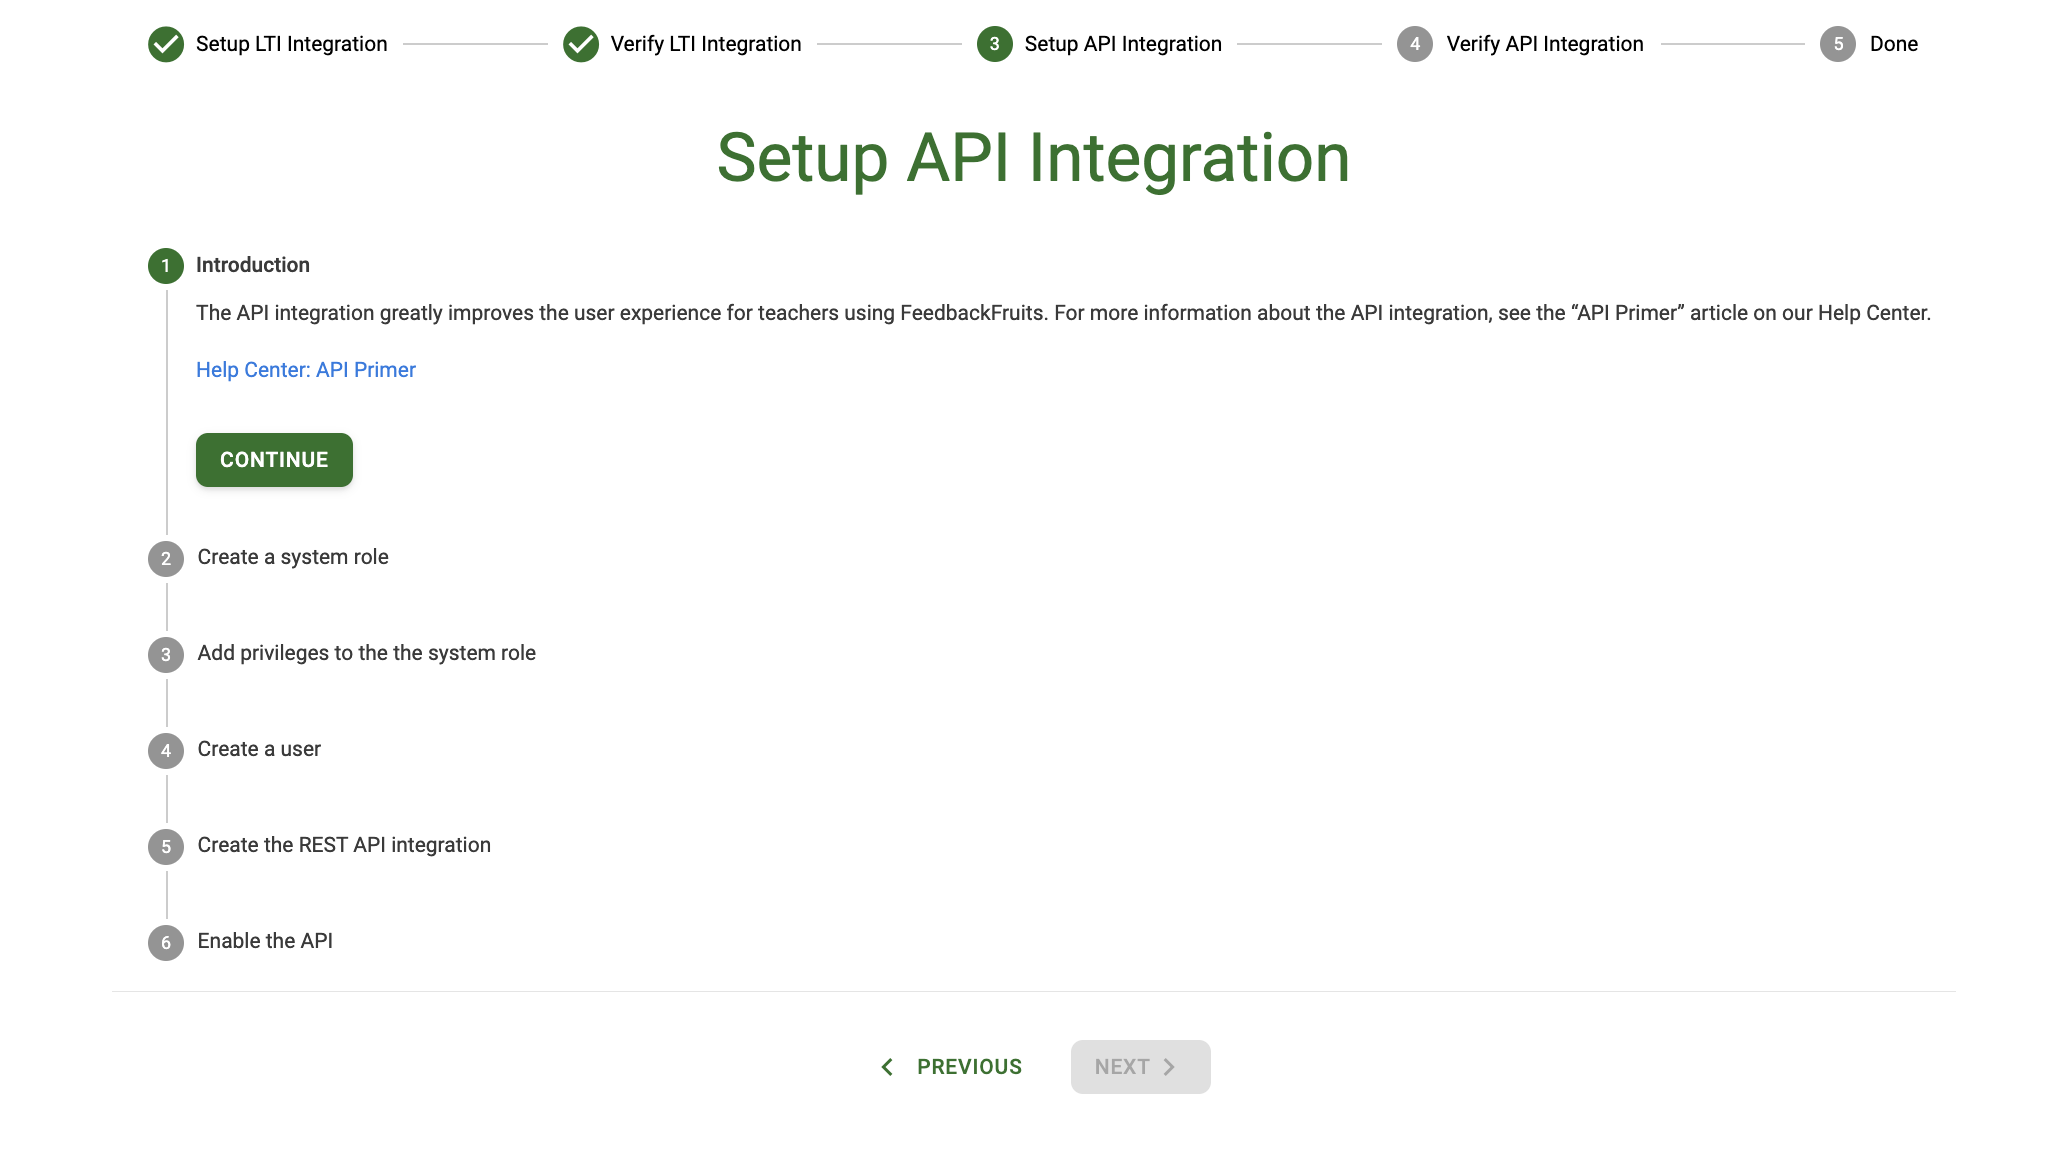2056x1163 pixels.
Task: Click the number 6 circle beside Enable the API
Action: click(166, 942)
